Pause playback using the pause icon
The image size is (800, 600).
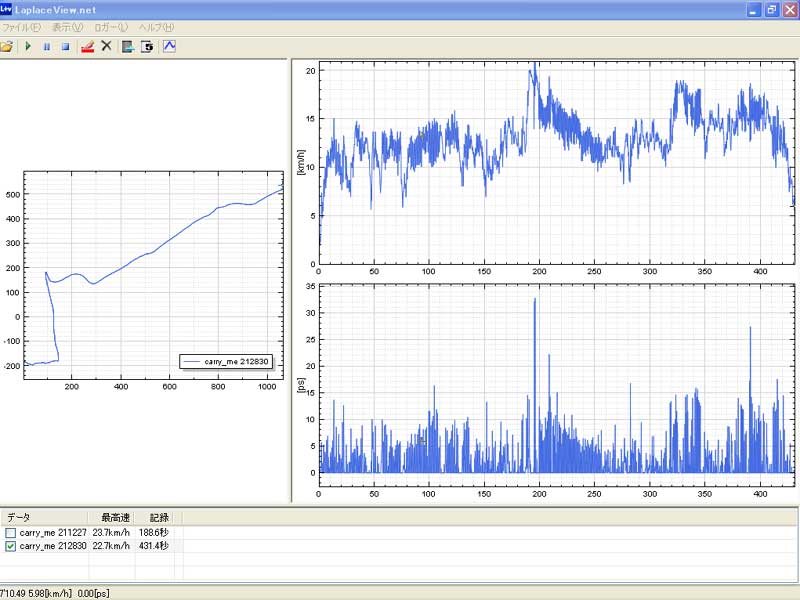pyautogui.click(x=46, y=46)
